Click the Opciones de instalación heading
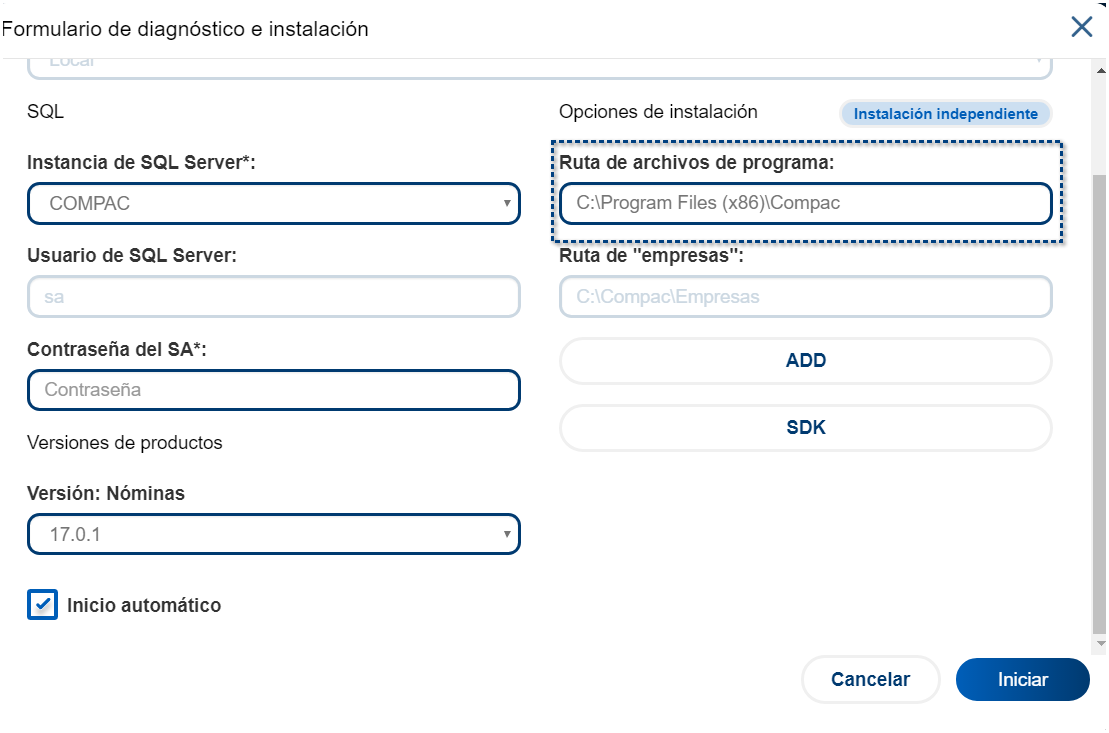The image size is (1109, 733). point(658,112)
